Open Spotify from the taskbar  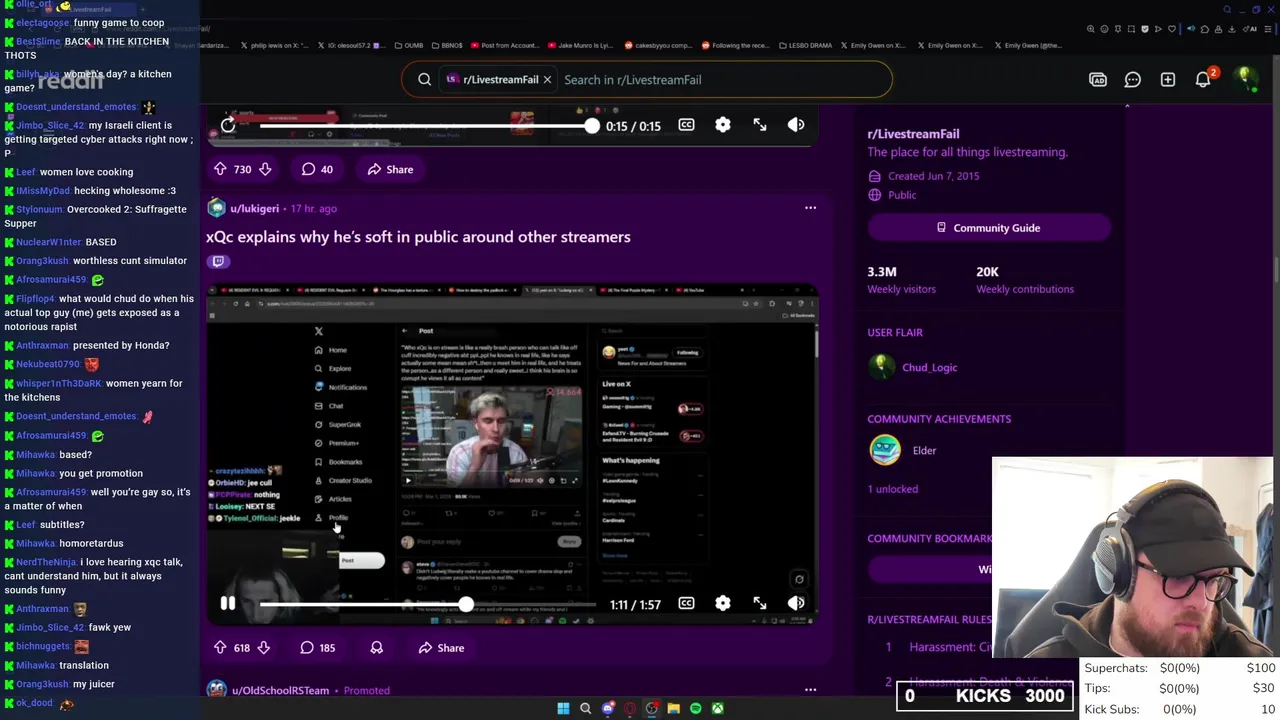pos(696,708)
